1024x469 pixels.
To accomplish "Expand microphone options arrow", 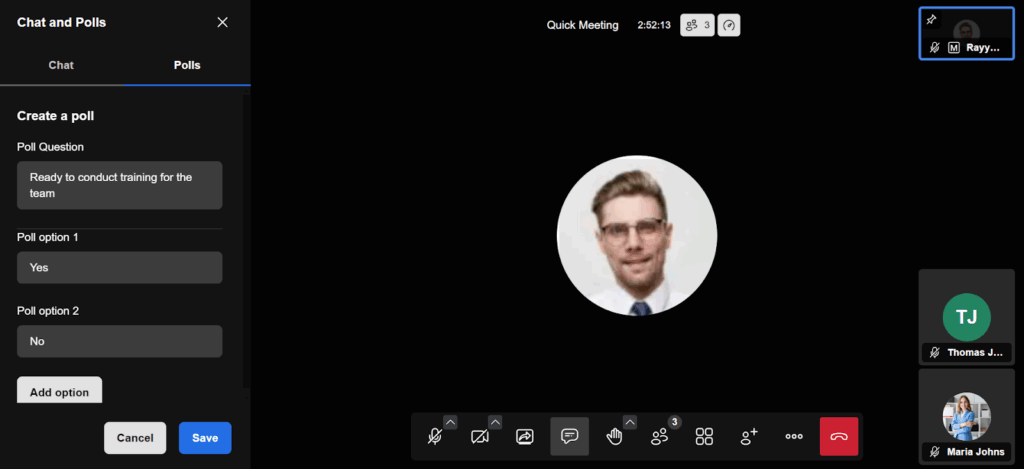I will (450, 422).
